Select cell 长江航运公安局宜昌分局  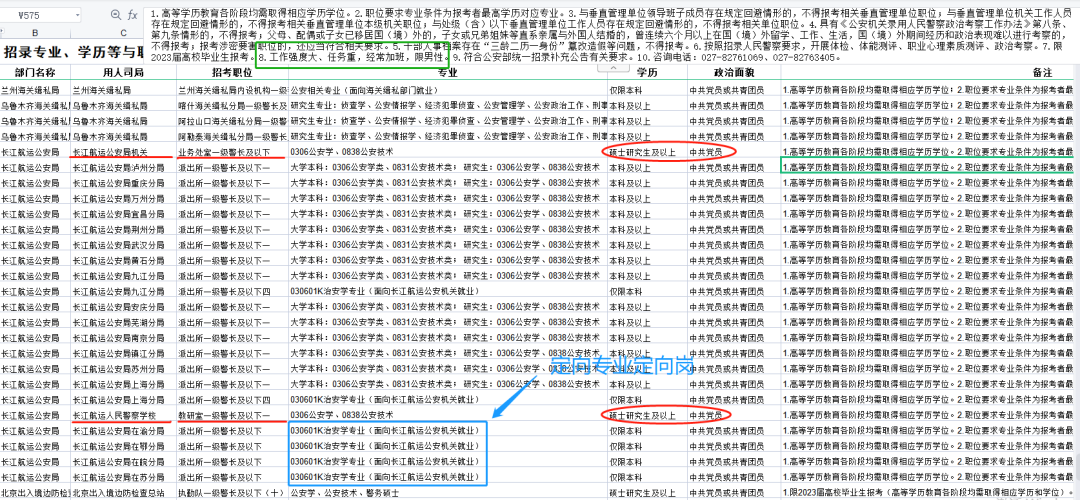pyautogui.click(x=123, y=213)
